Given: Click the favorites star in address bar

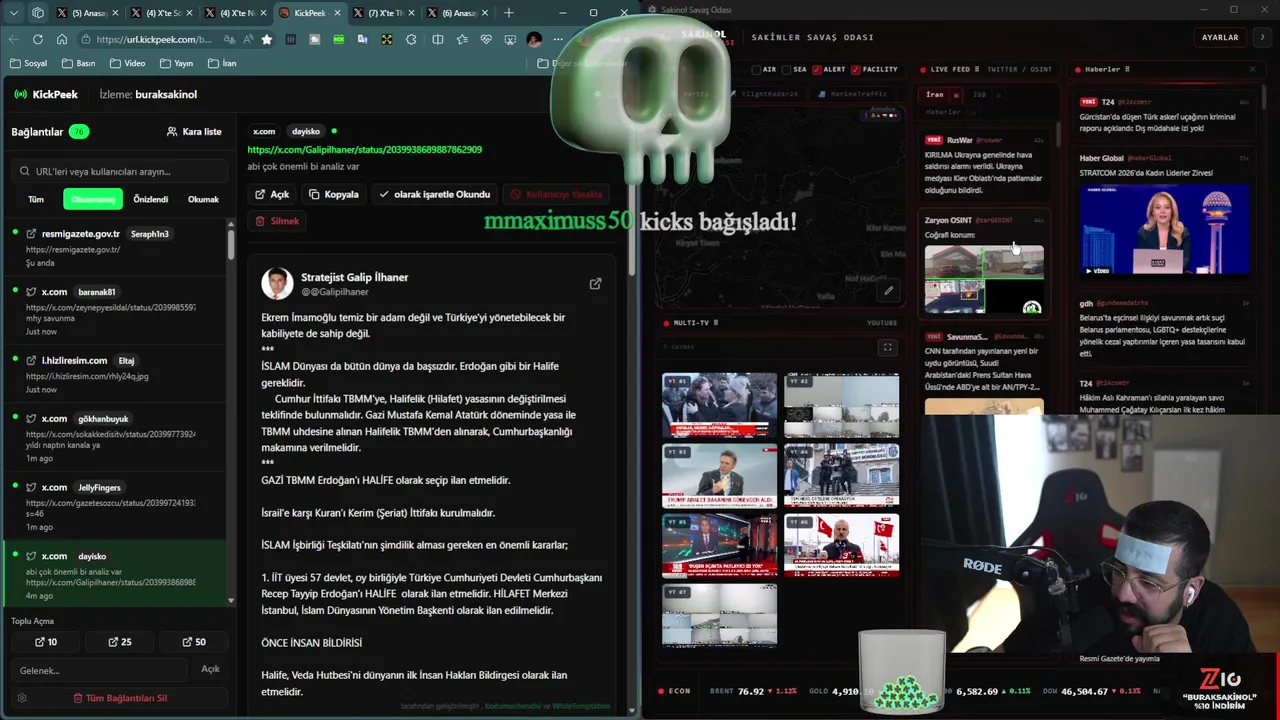Looking at the screenshot, I should coord(266,39).
